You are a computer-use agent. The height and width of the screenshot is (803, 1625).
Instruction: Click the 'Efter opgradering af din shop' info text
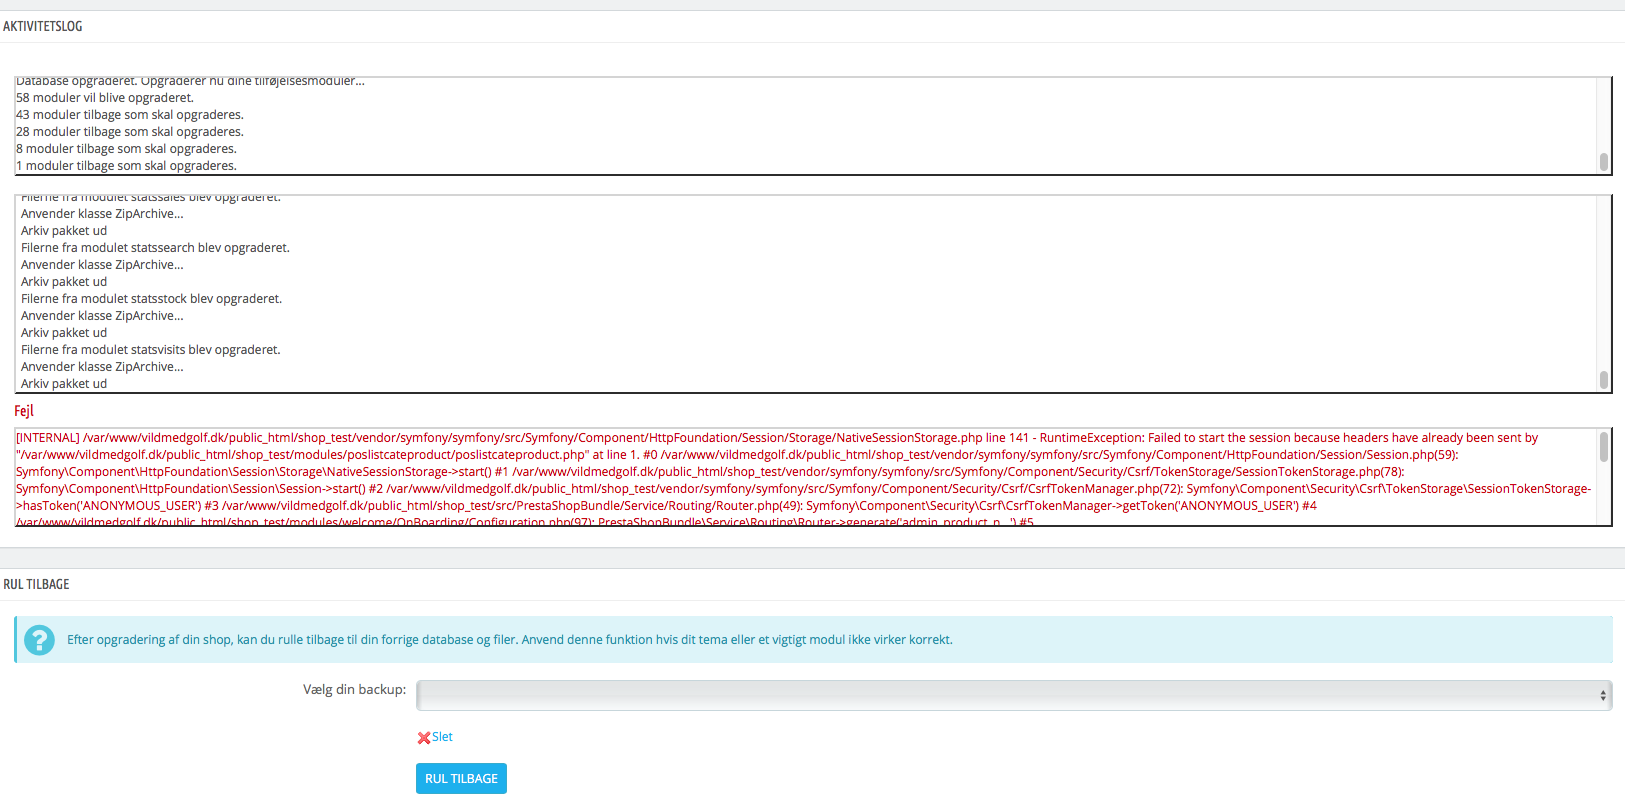click(510, 640)
